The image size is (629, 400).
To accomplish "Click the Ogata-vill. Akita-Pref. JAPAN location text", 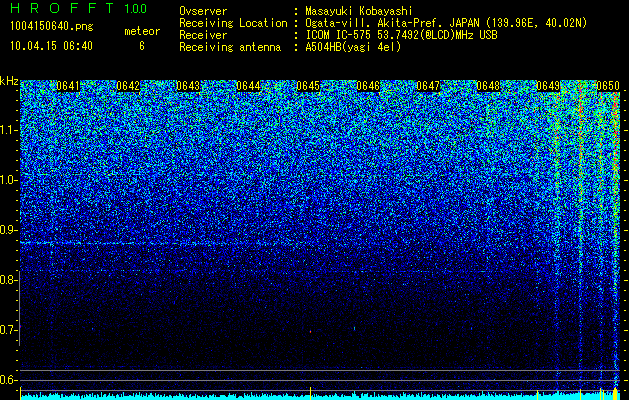I will click(x=446, y=23).
